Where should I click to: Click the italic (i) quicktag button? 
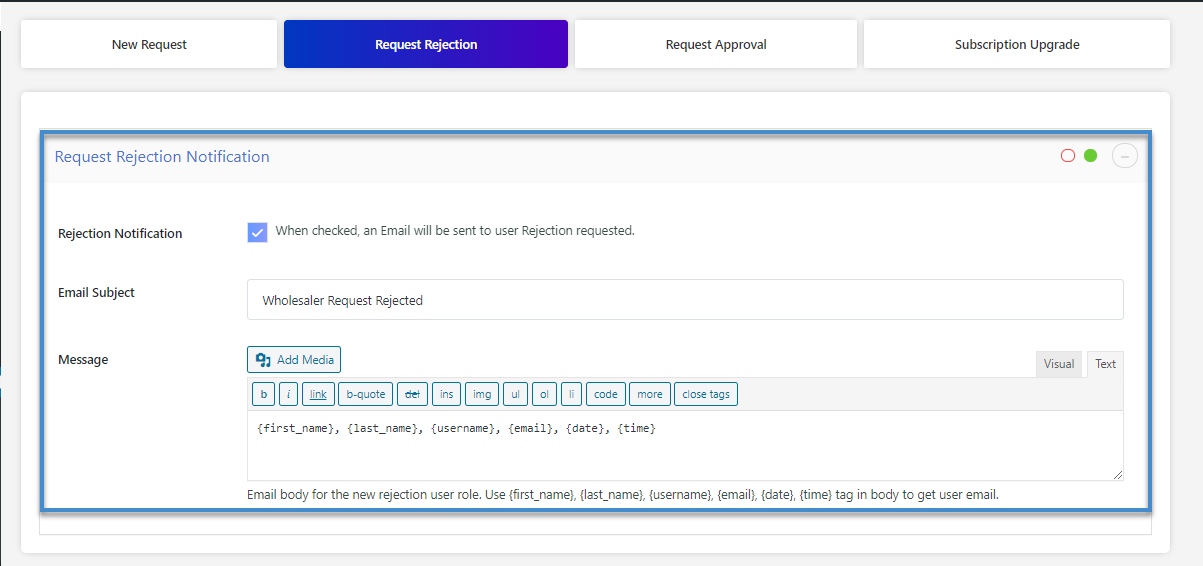click(288, 394)
